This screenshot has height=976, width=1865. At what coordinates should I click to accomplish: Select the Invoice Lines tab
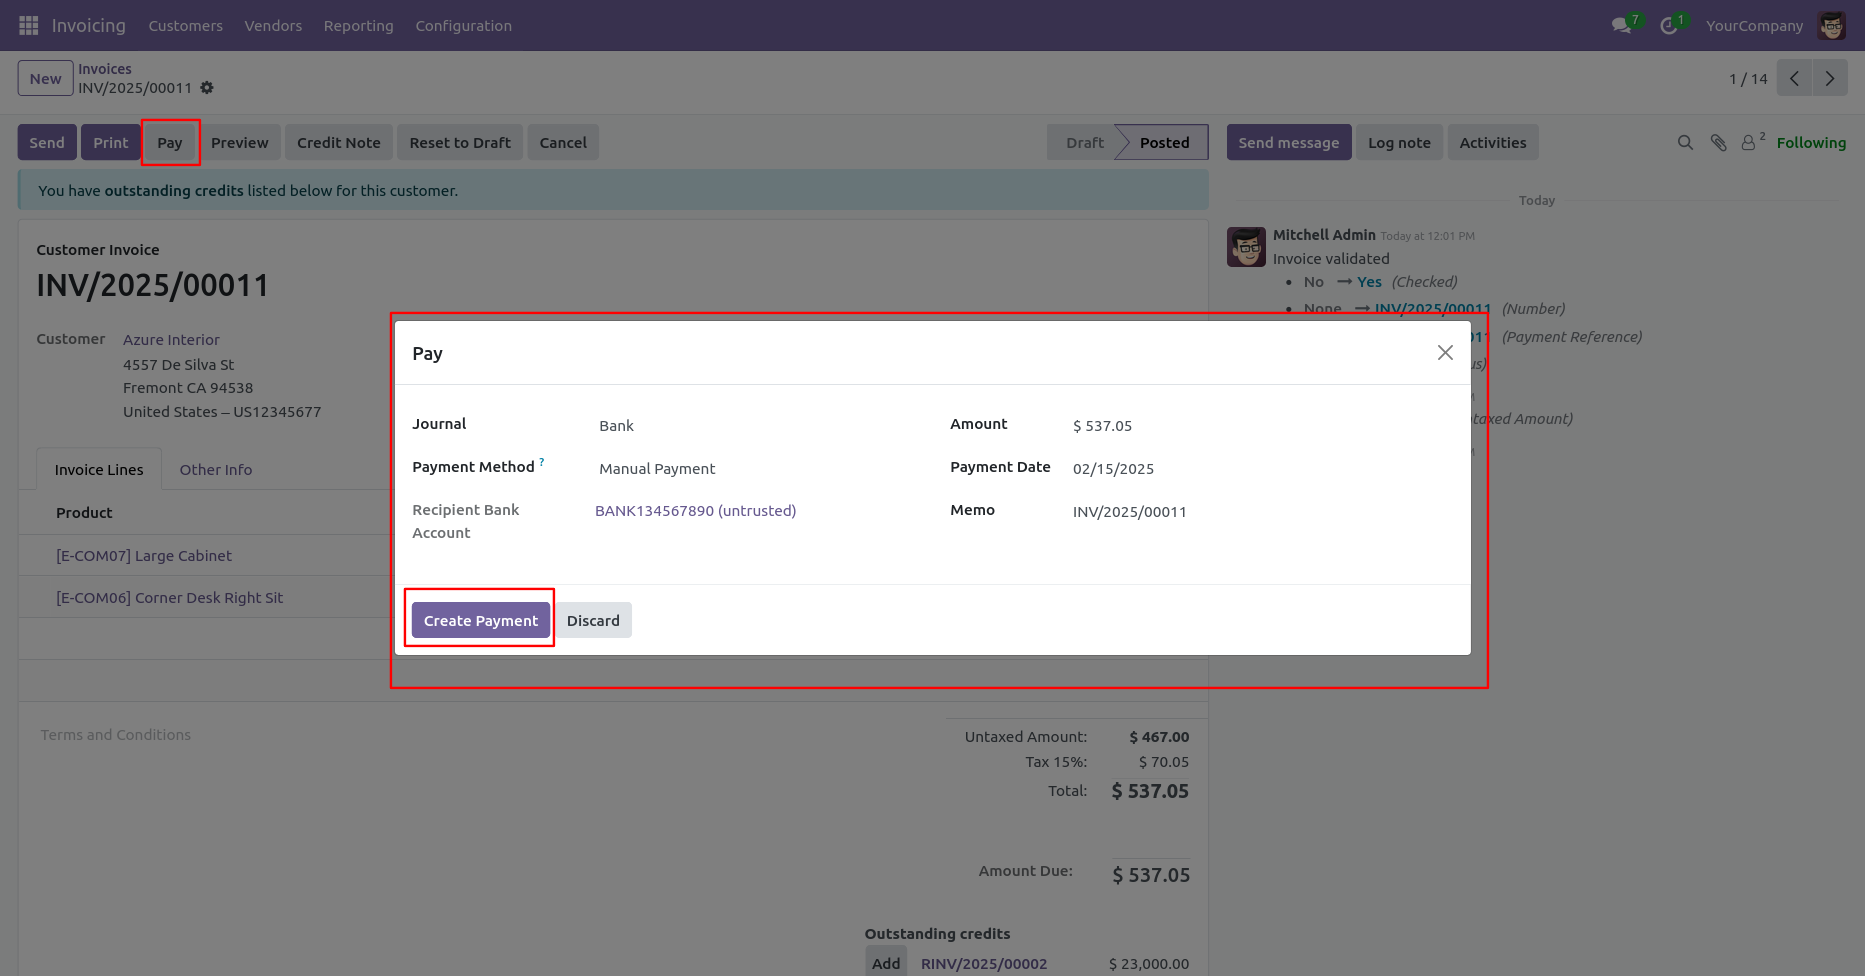click(x=99, y=470)
